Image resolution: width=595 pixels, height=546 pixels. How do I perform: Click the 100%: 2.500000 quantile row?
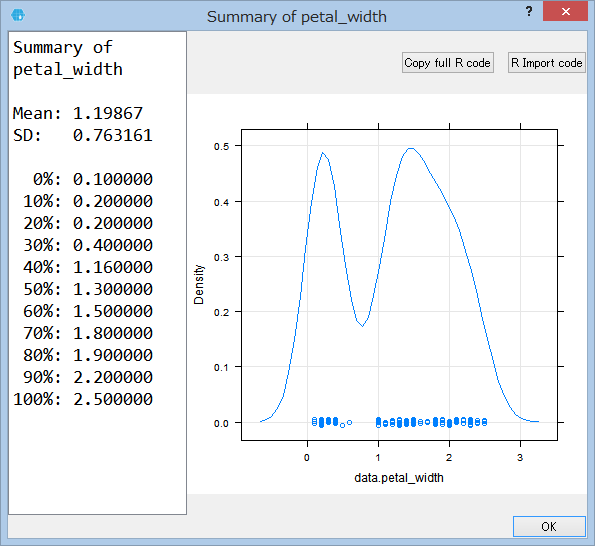click(83, 400)
